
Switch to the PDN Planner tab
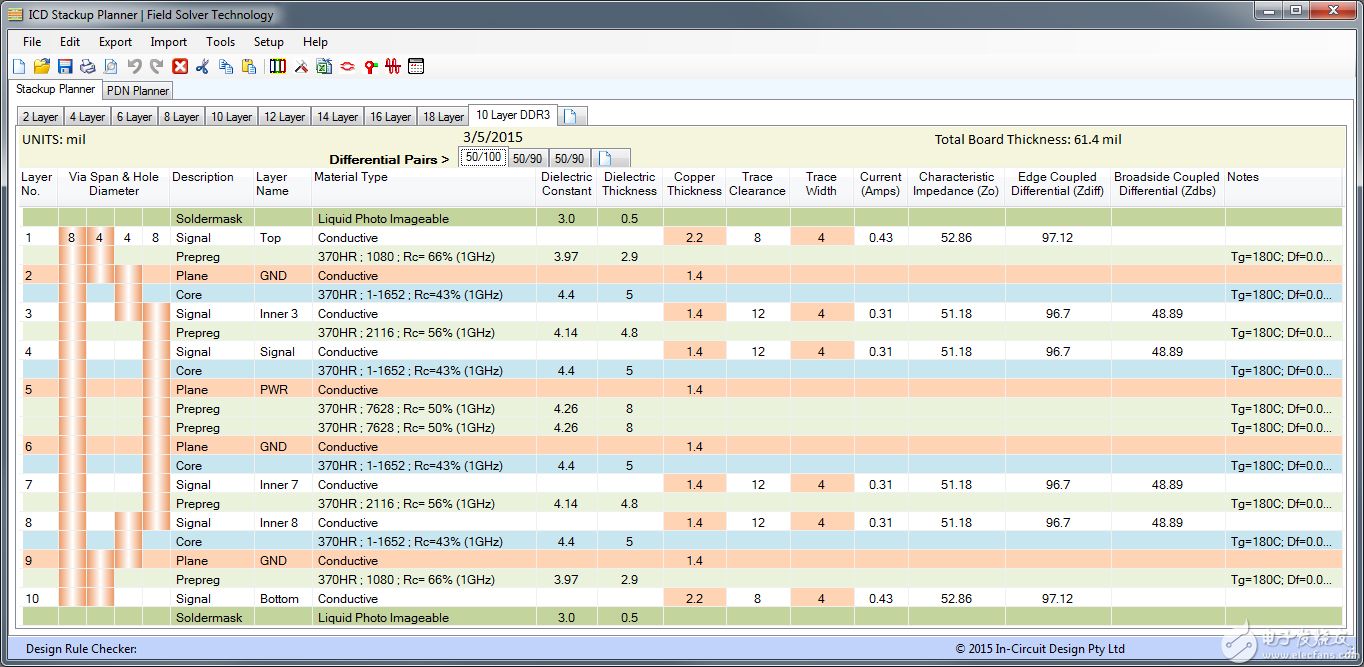click(138, 91)
